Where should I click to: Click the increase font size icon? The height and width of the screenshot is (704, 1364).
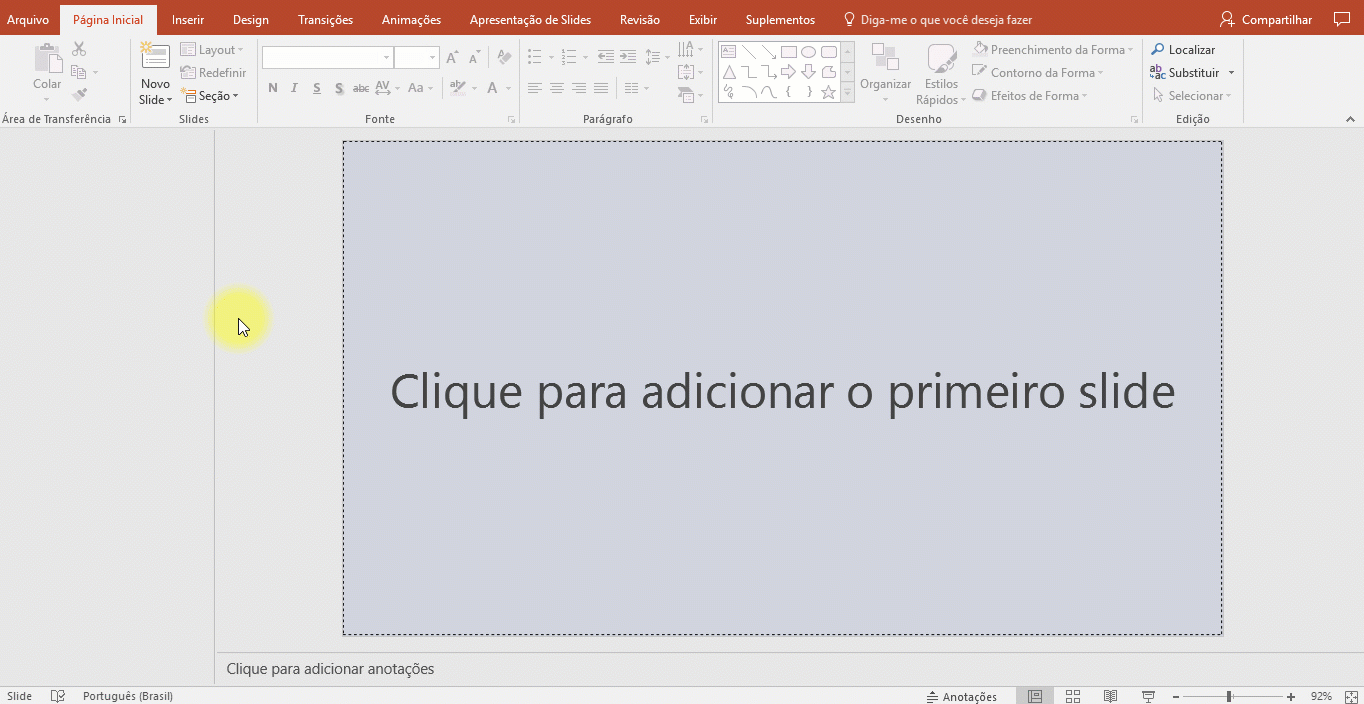pyautogui.click(x=453, y=58)
